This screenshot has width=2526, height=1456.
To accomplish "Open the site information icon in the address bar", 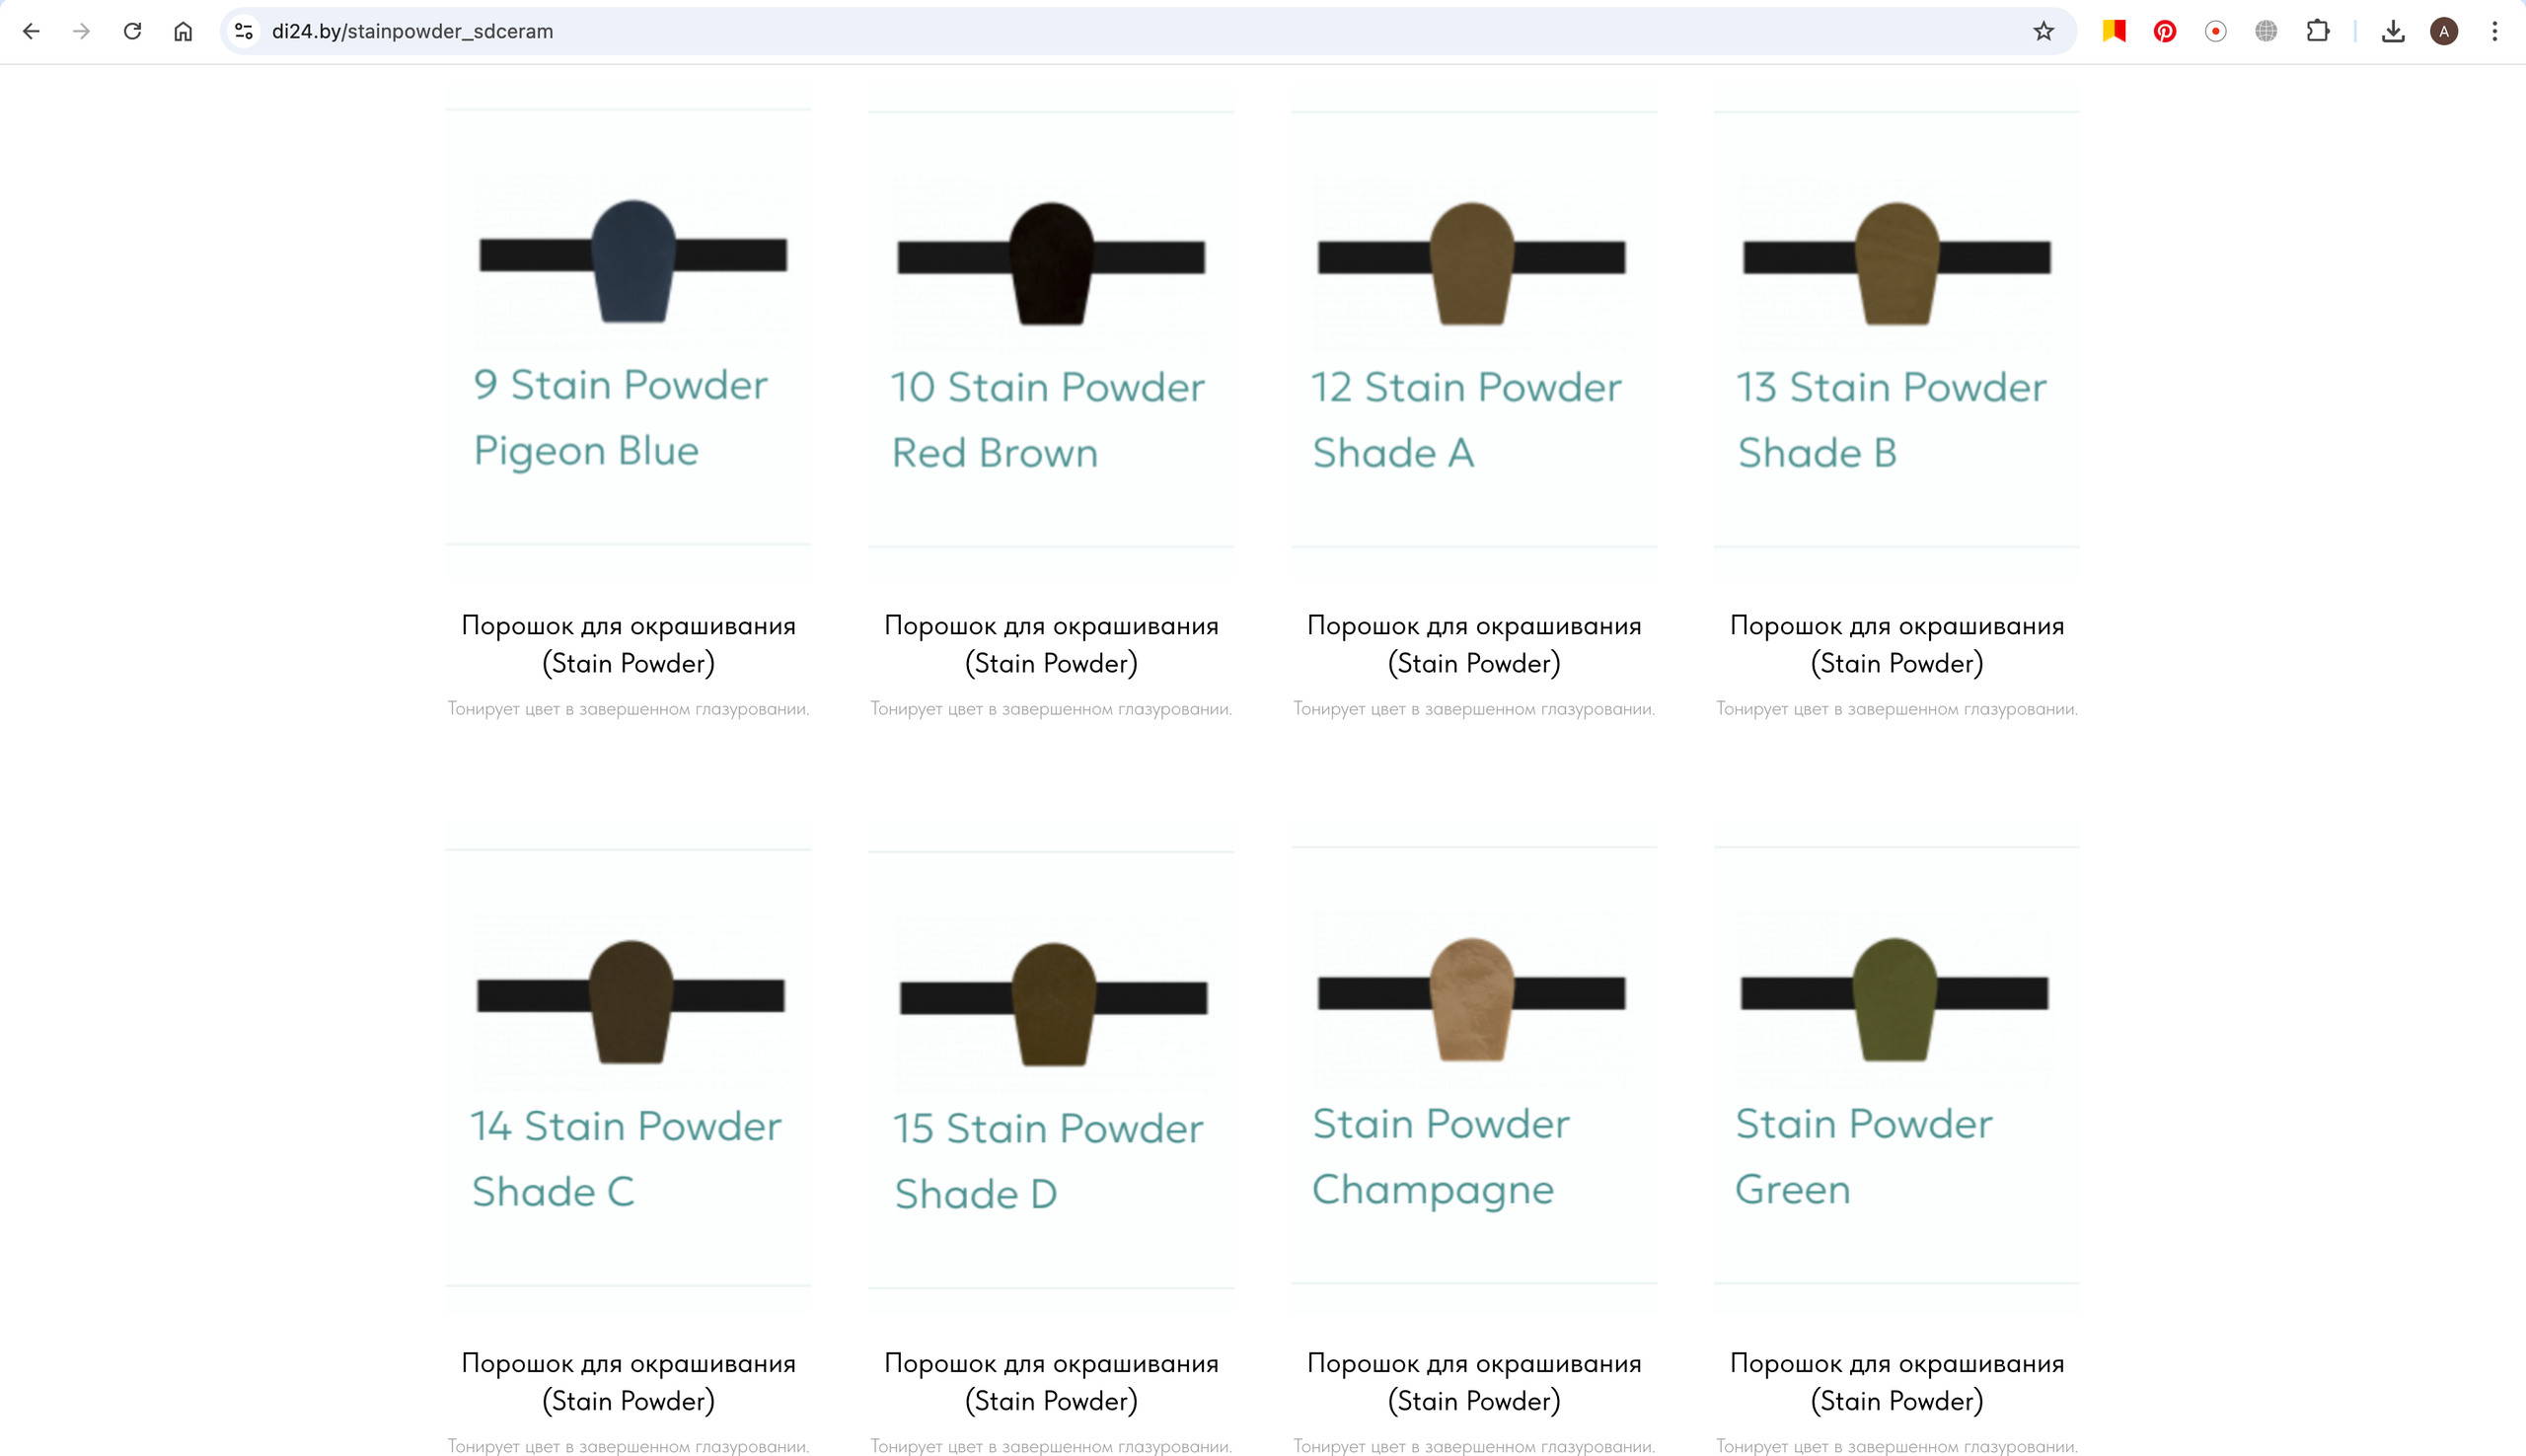I will click(x=243, y=31).
